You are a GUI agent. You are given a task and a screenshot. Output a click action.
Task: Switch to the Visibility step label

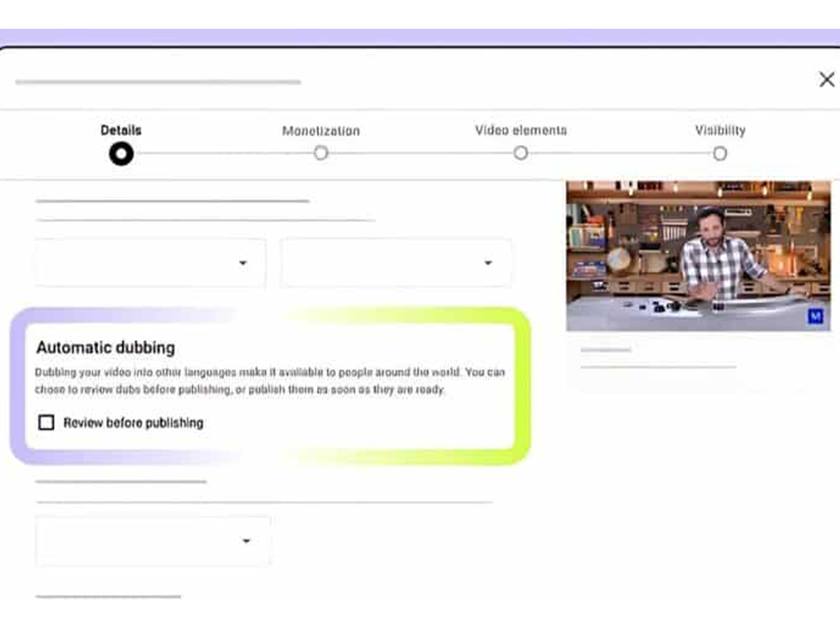720,130
